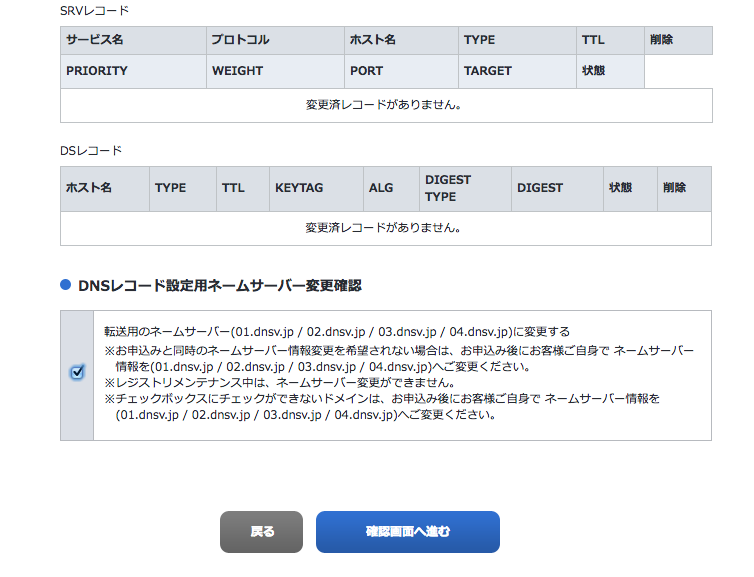Click the DSレコード section label
The image size is (754, 577).
[91, 150]
